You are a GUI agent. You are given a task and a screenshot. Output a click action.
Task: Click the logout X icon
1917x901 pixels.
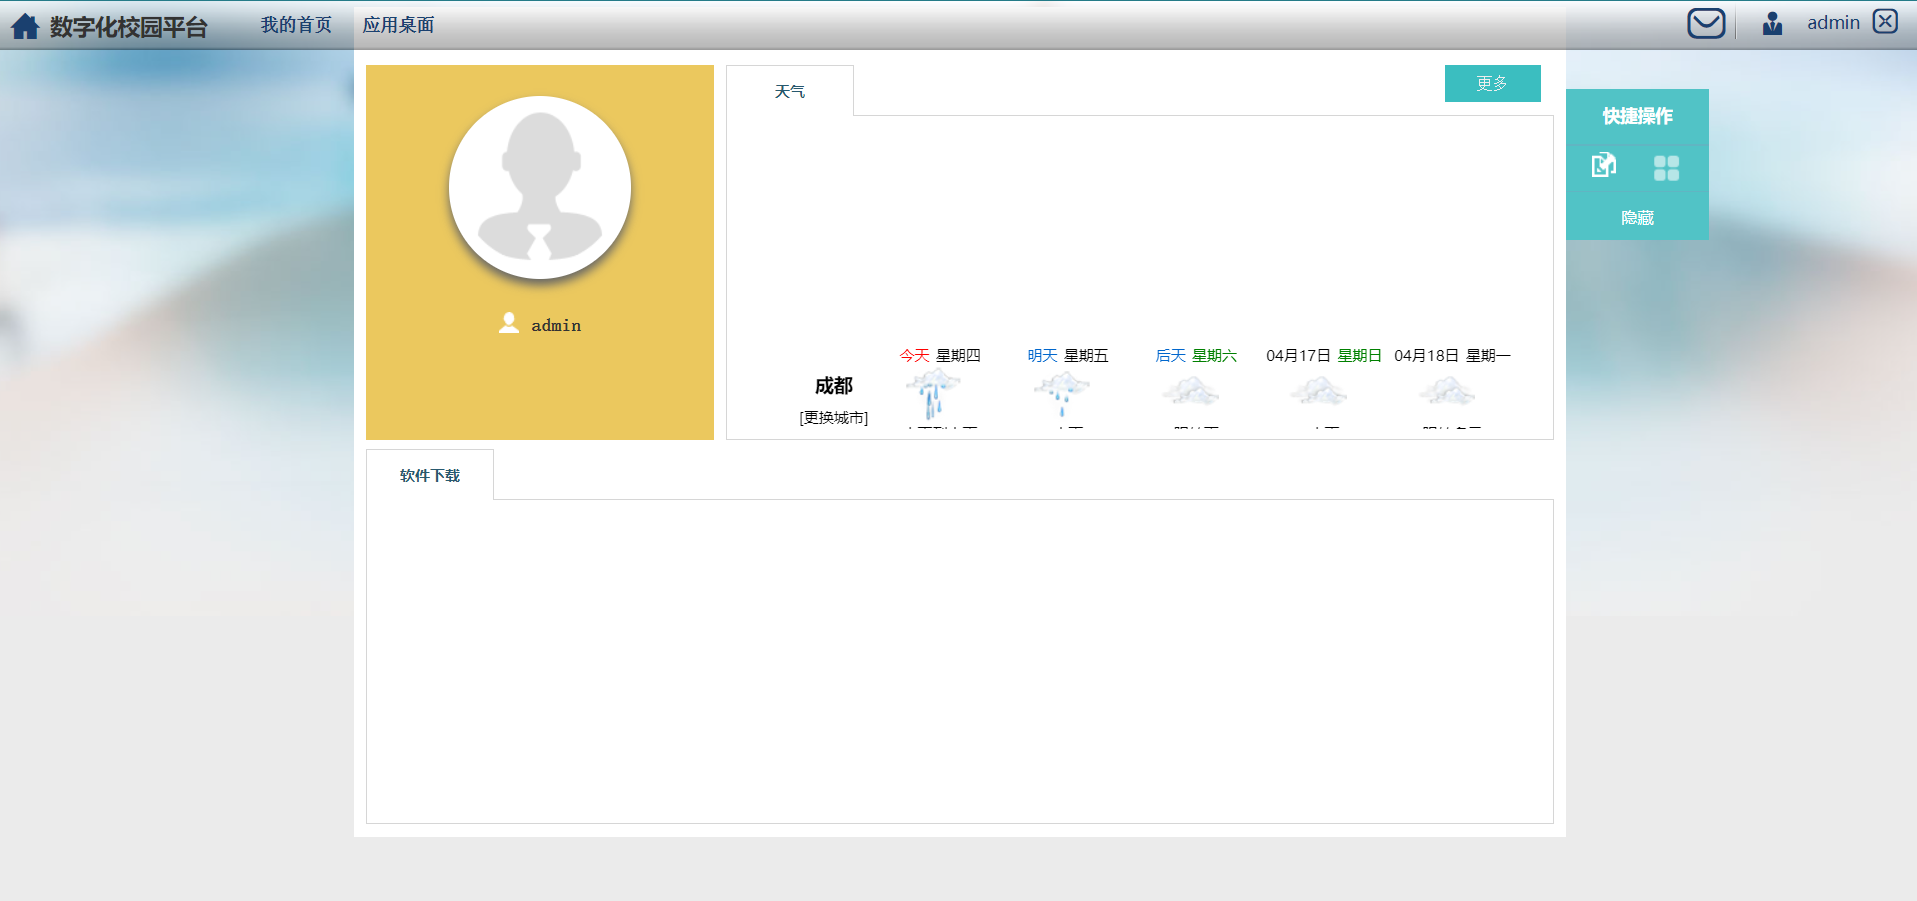pos(1885,22)
